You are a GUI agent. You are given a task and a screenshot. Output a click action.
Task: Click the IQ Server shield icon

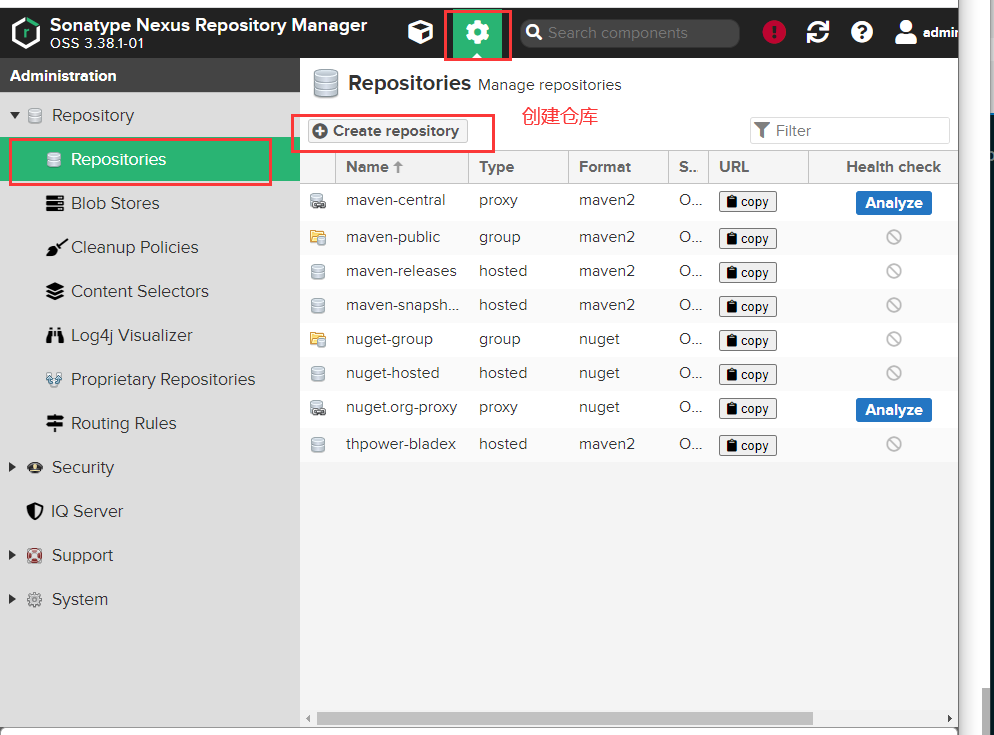click(35, 511)
